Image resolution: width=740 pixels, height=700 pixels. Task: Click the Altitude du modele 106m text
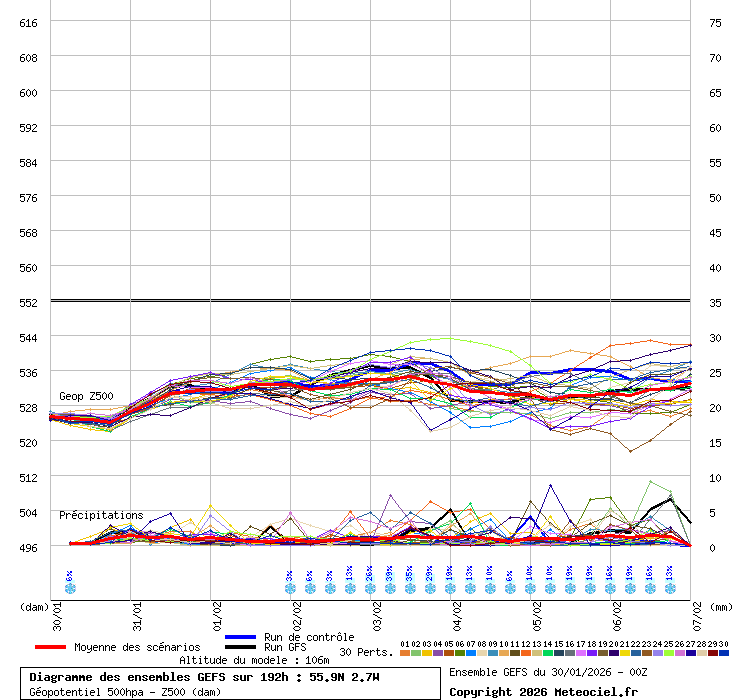240,660
